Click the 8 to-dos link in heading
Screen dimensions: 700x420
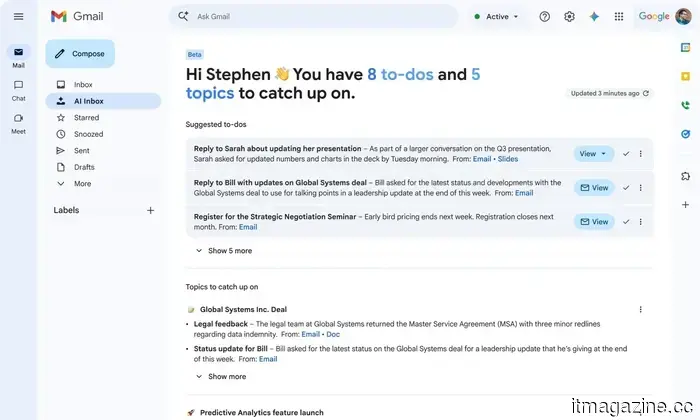pyautogui.click(x=400, y=75)
